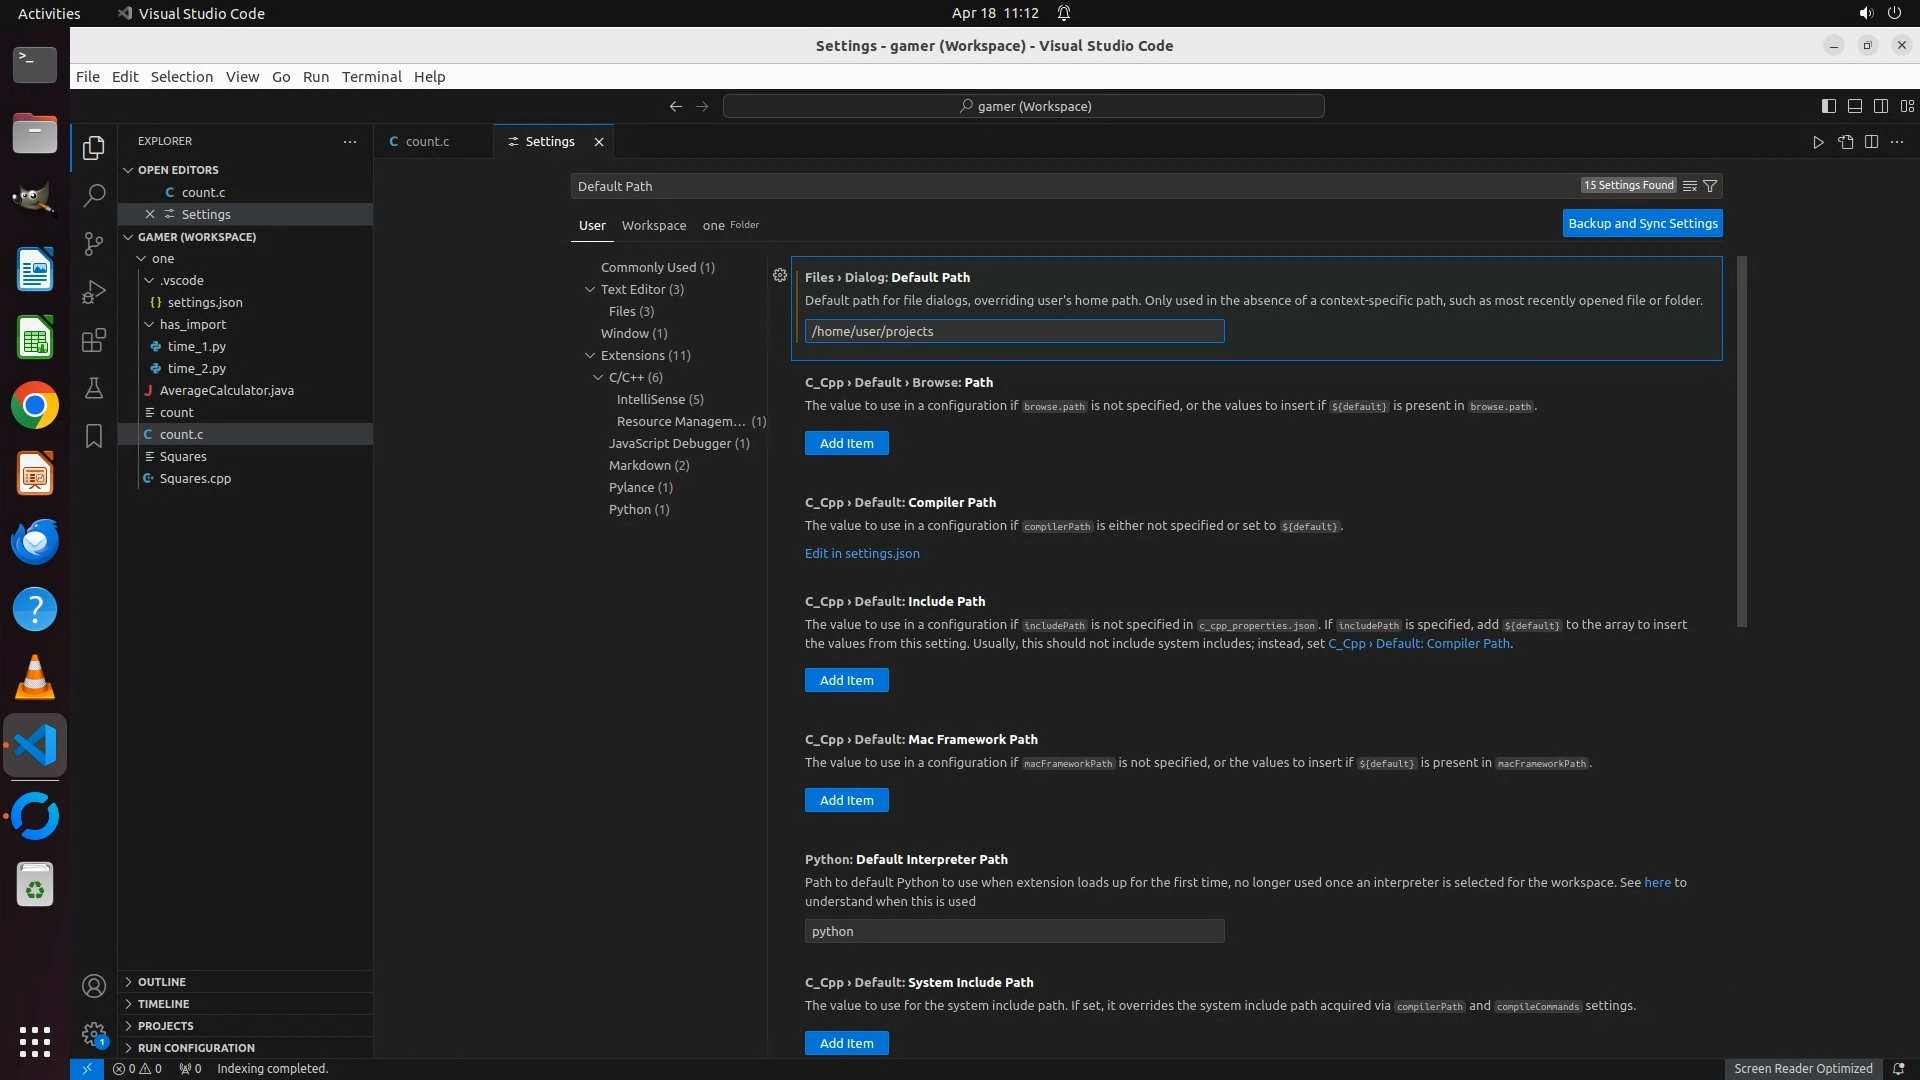Switch to the Workspace settings tab
This screenshot has width=1920, height=1080.
pos(653,225)
